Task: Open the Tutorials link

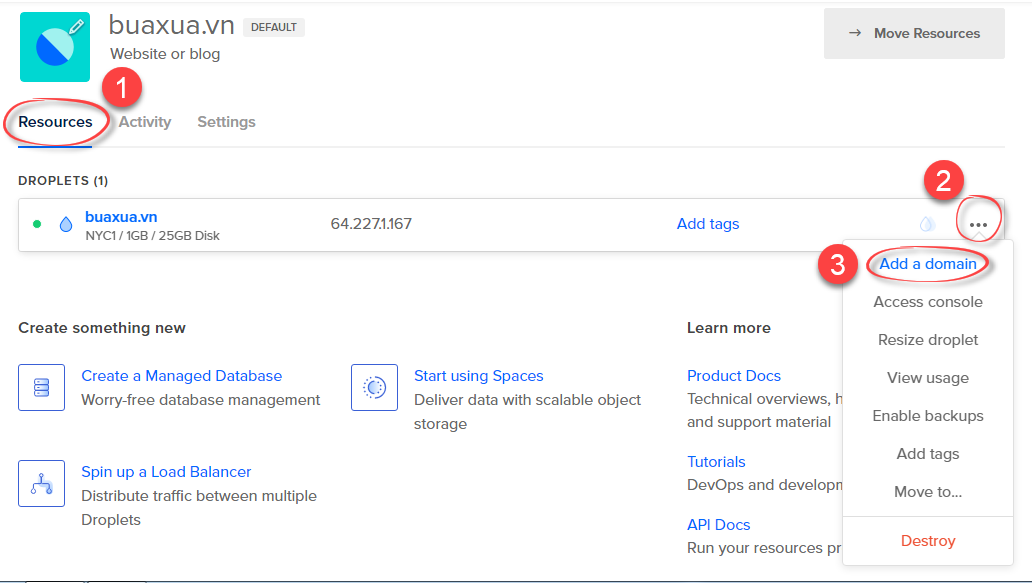Action: [x=716, y=462]
